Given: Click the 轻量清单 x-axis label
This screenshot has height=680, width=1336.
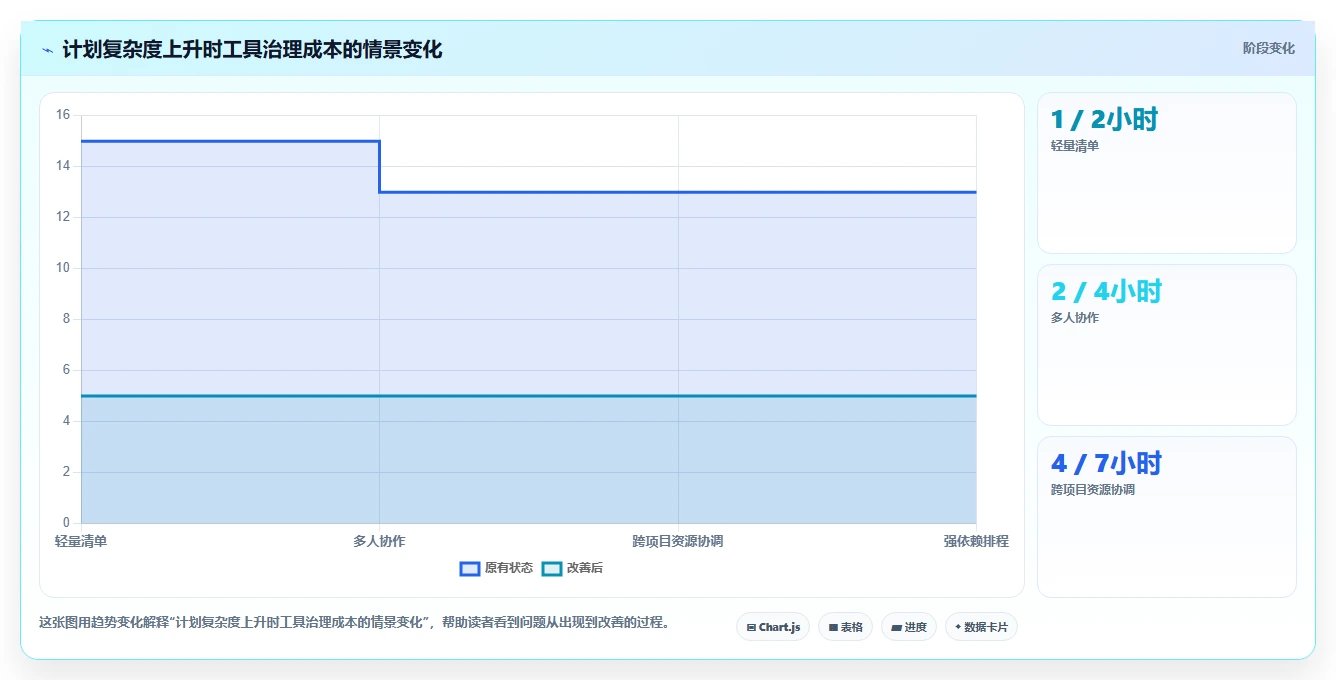Looking at the screenshot, I should [81, 541].
